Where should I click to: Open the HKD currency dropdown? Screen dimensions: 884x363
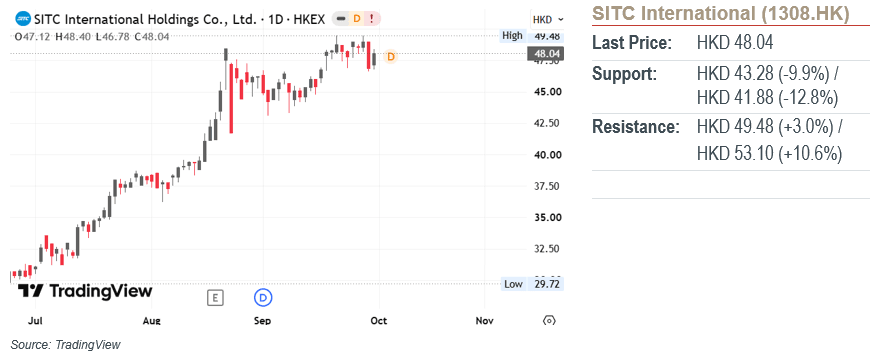pos(548,20)
